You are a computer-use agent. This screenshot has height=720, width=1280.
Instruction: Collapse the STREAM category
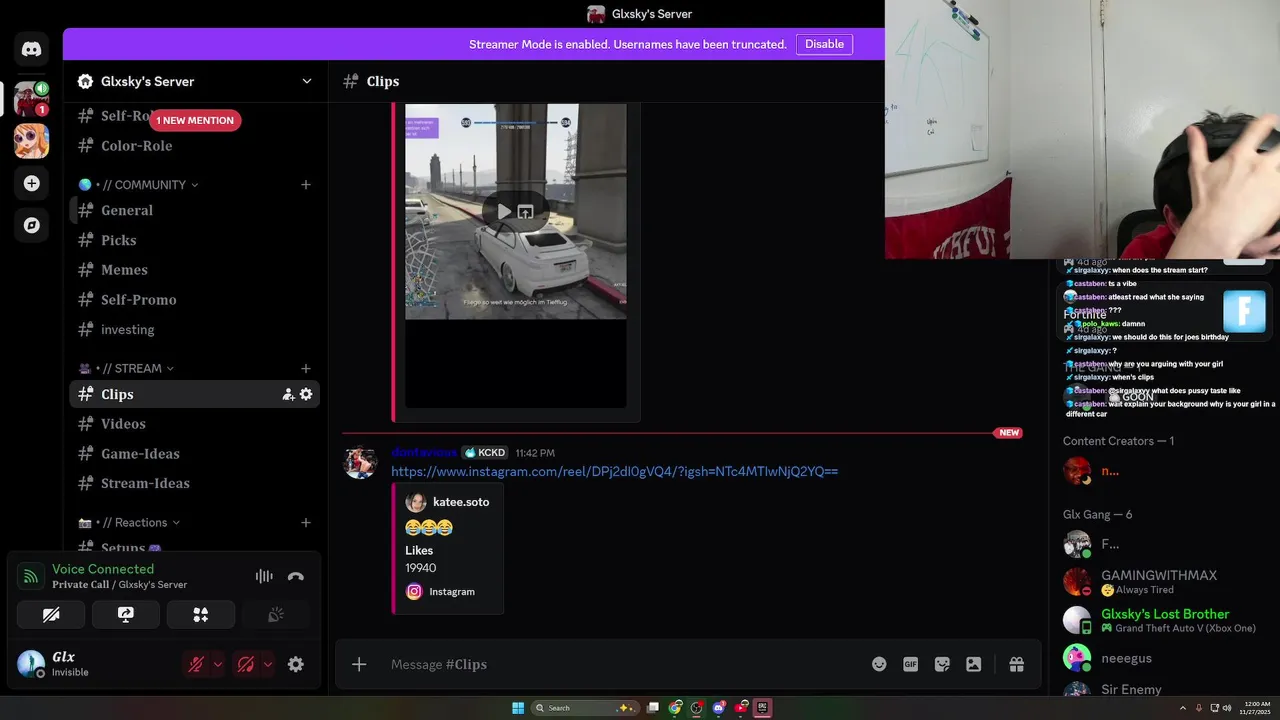click(x=127, y=368)
